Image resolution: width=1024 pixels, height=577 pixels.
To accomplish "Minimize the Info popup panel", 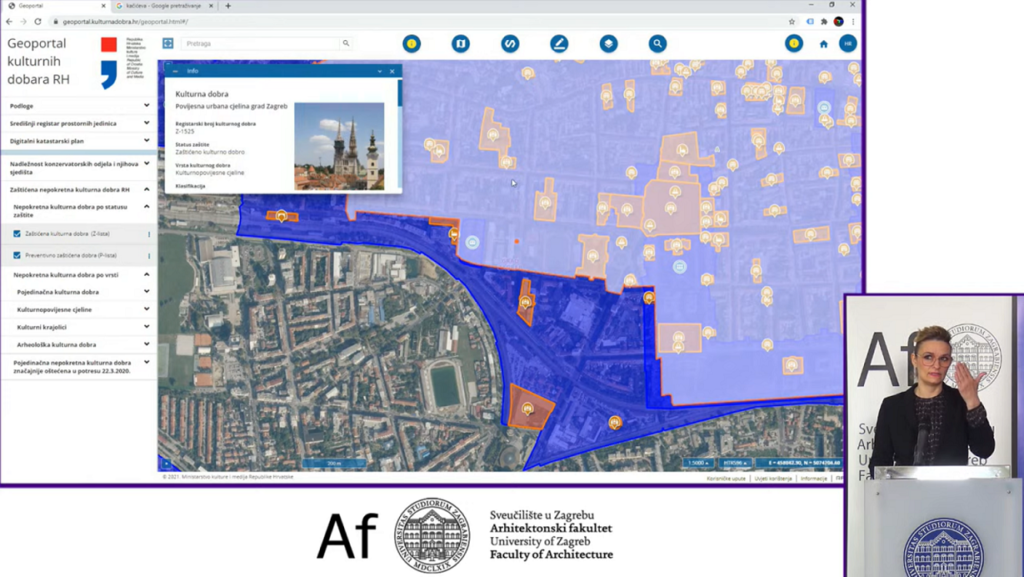I will pyautogui.click(x=175, y=71).
